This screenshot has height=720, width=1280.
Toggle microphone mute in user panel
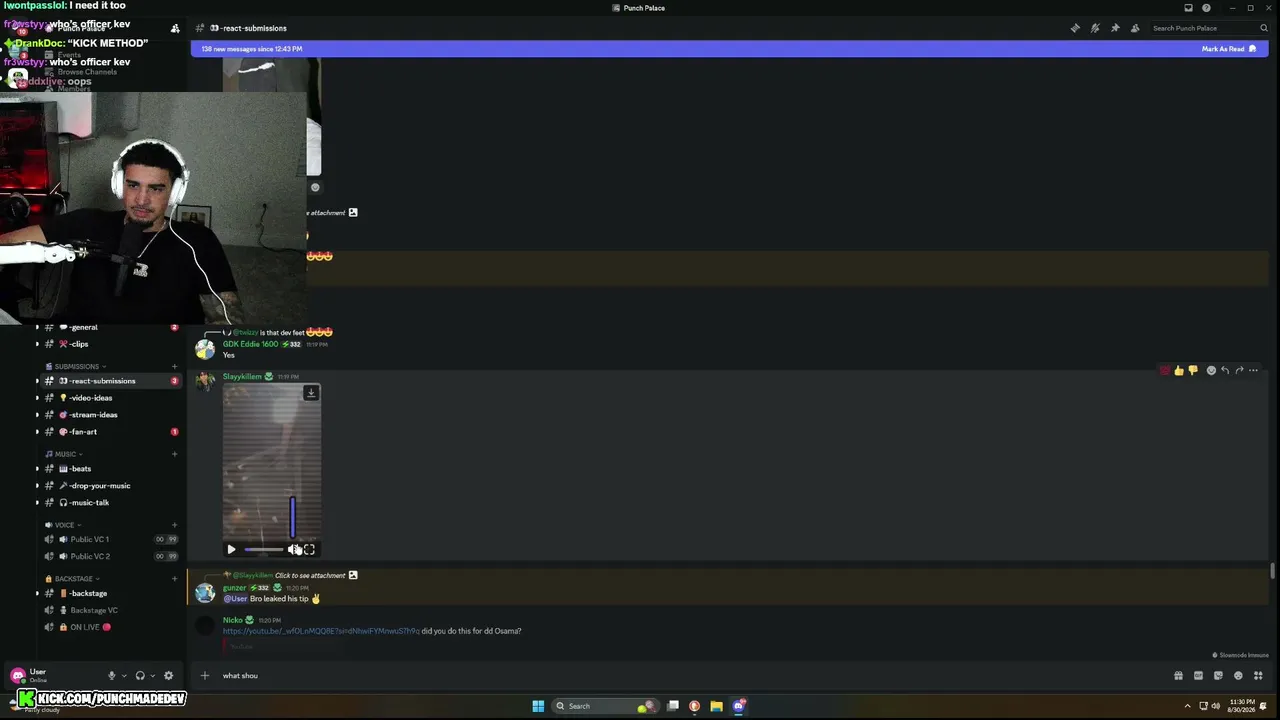click(x=112, y=676)
